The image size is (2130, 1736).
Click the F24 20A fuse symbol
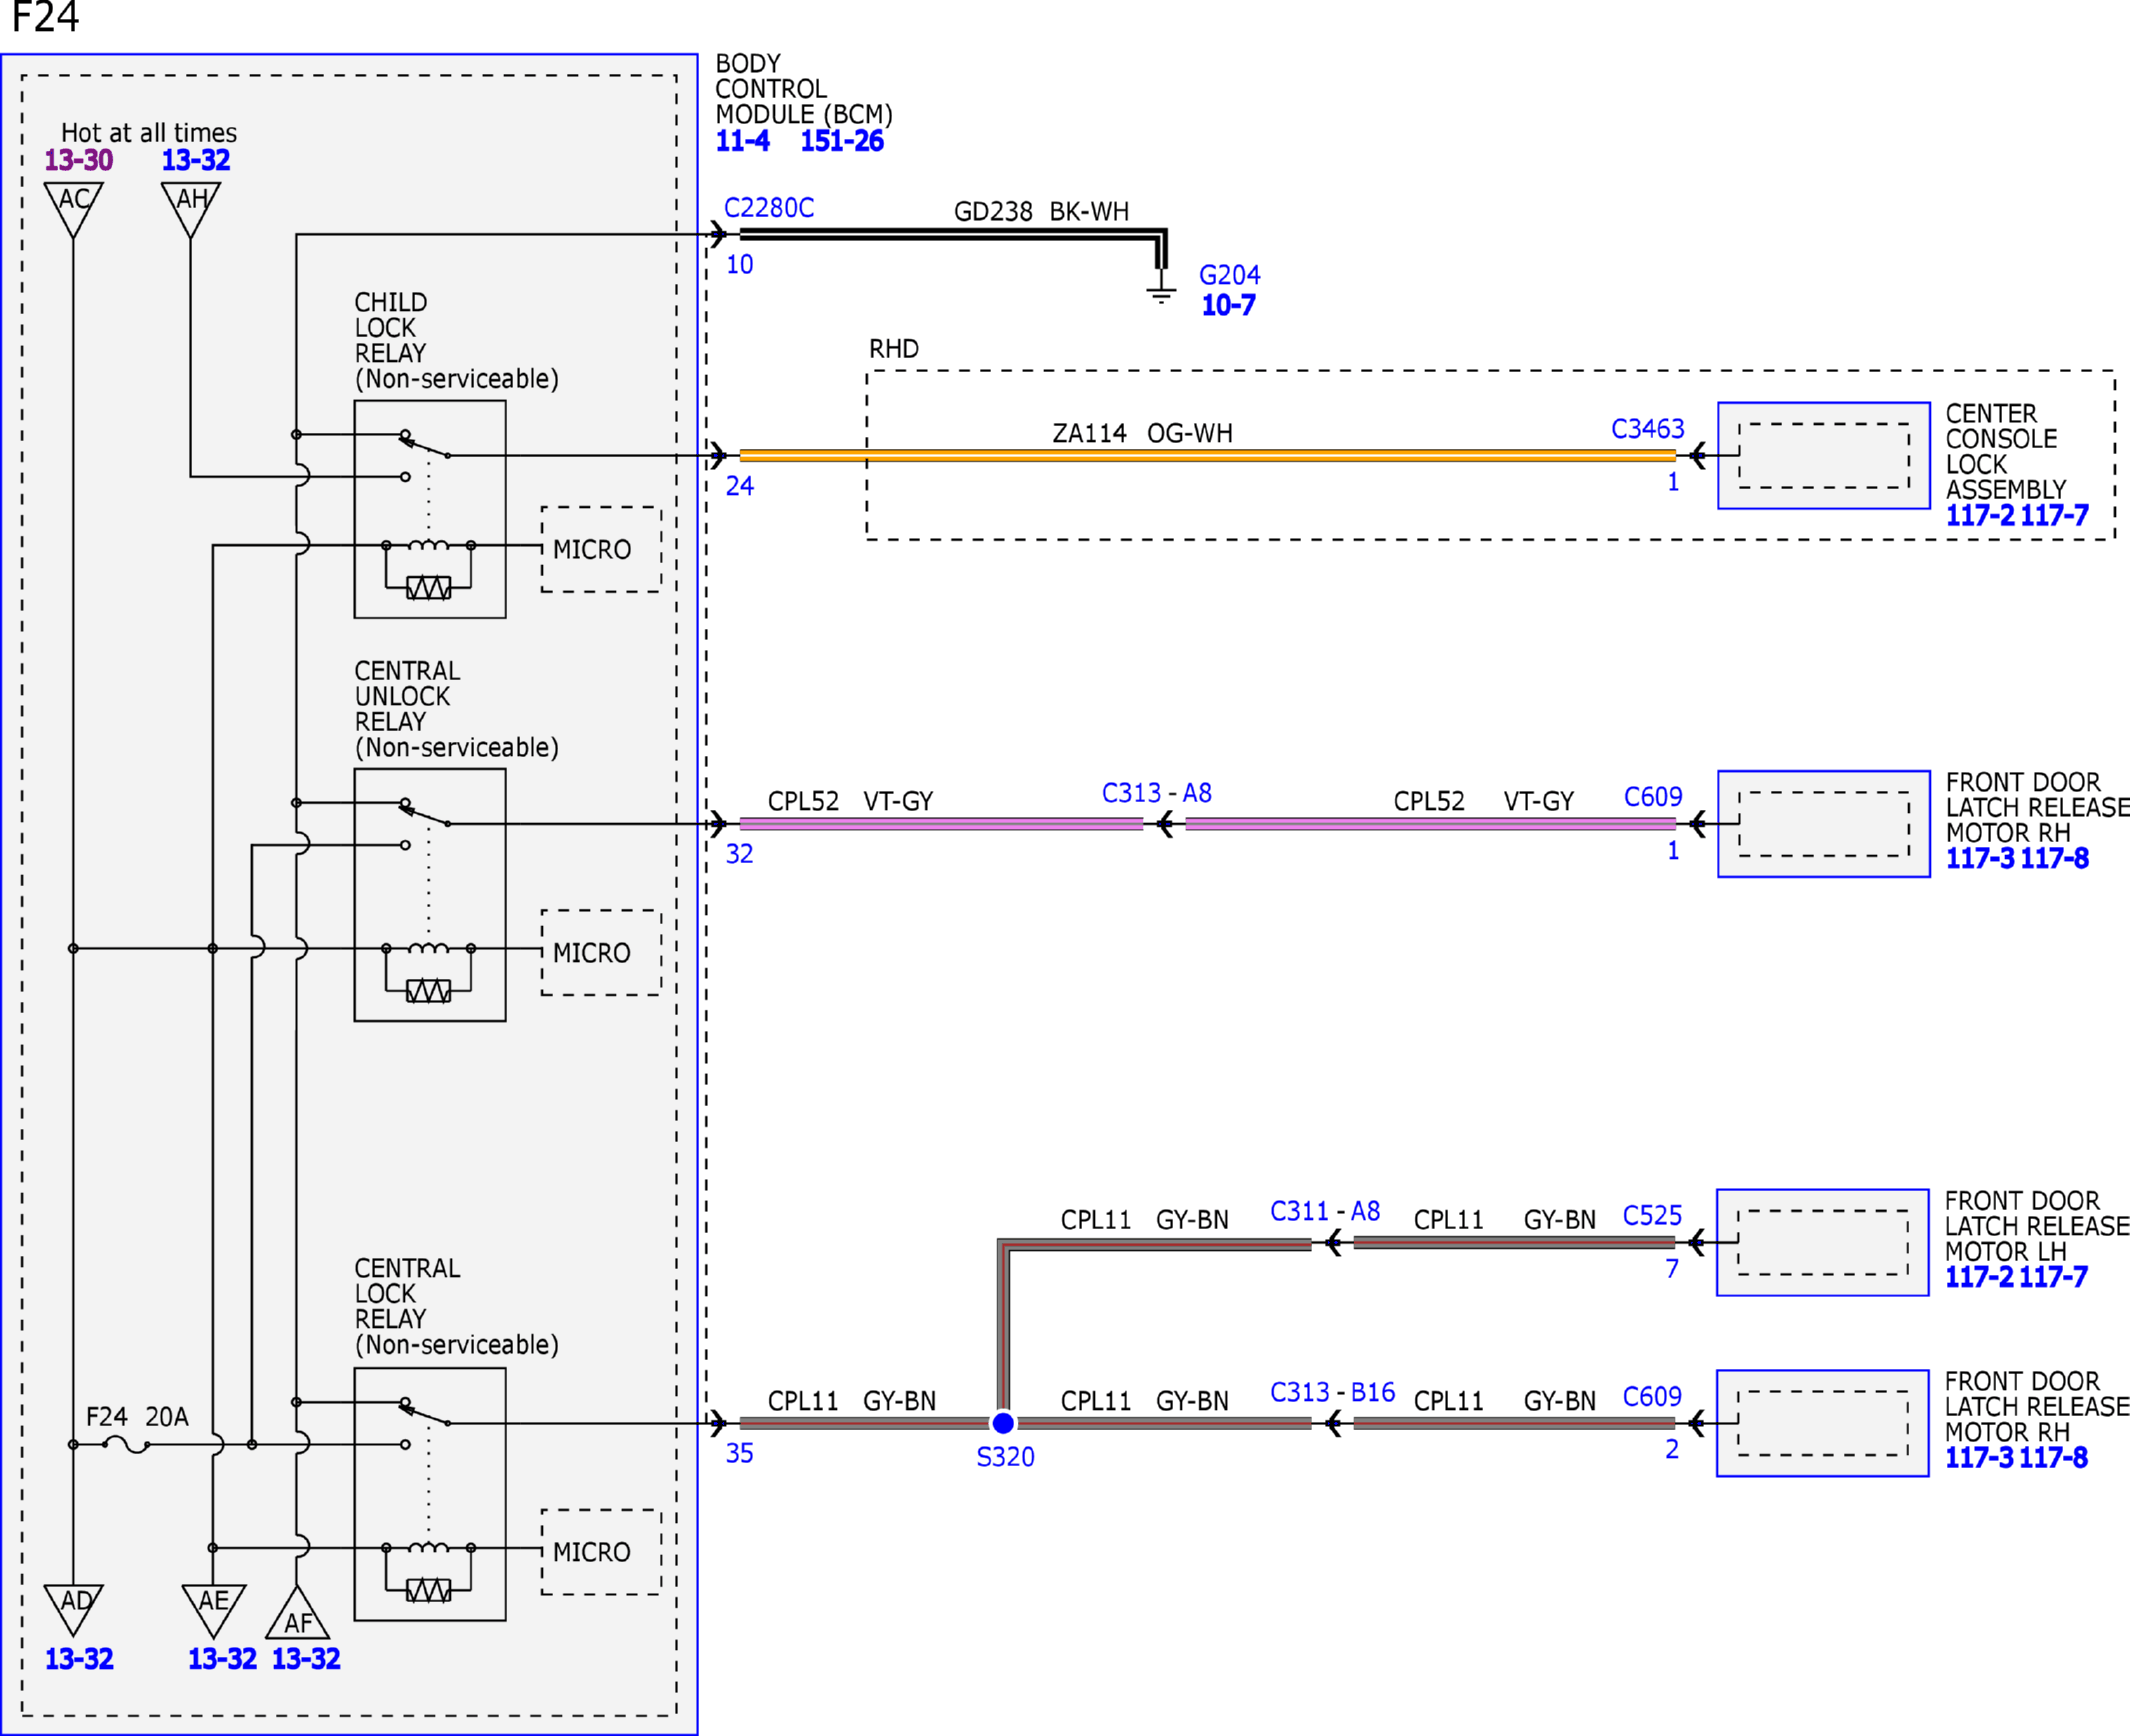[126, 1444]
